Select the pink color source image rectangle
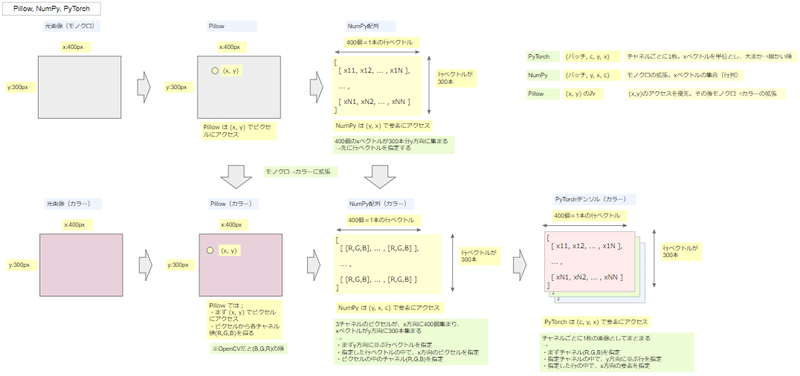The width and height of the screenshot is (800, 376). pos(81,265)
